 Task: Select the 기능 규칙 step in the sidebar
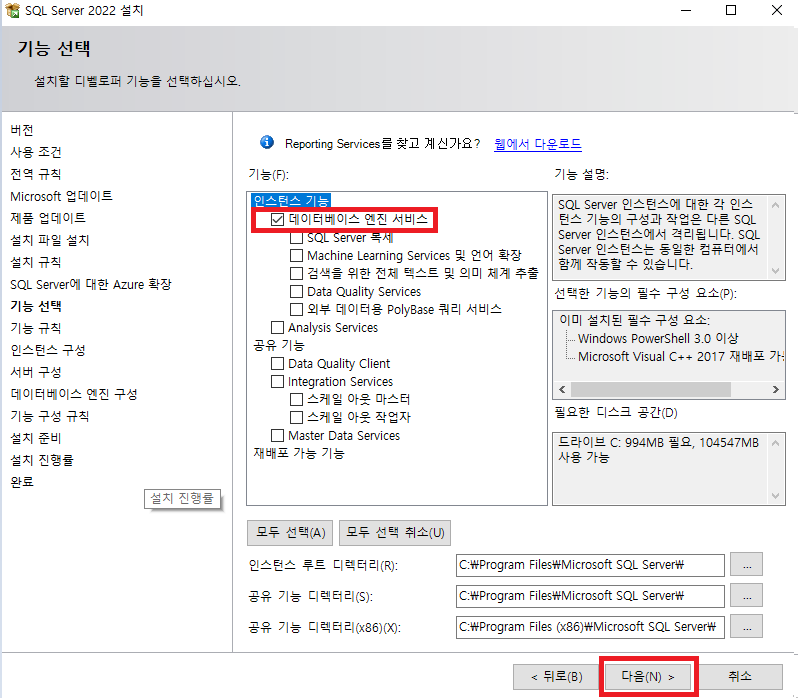[x=36, y=328]
